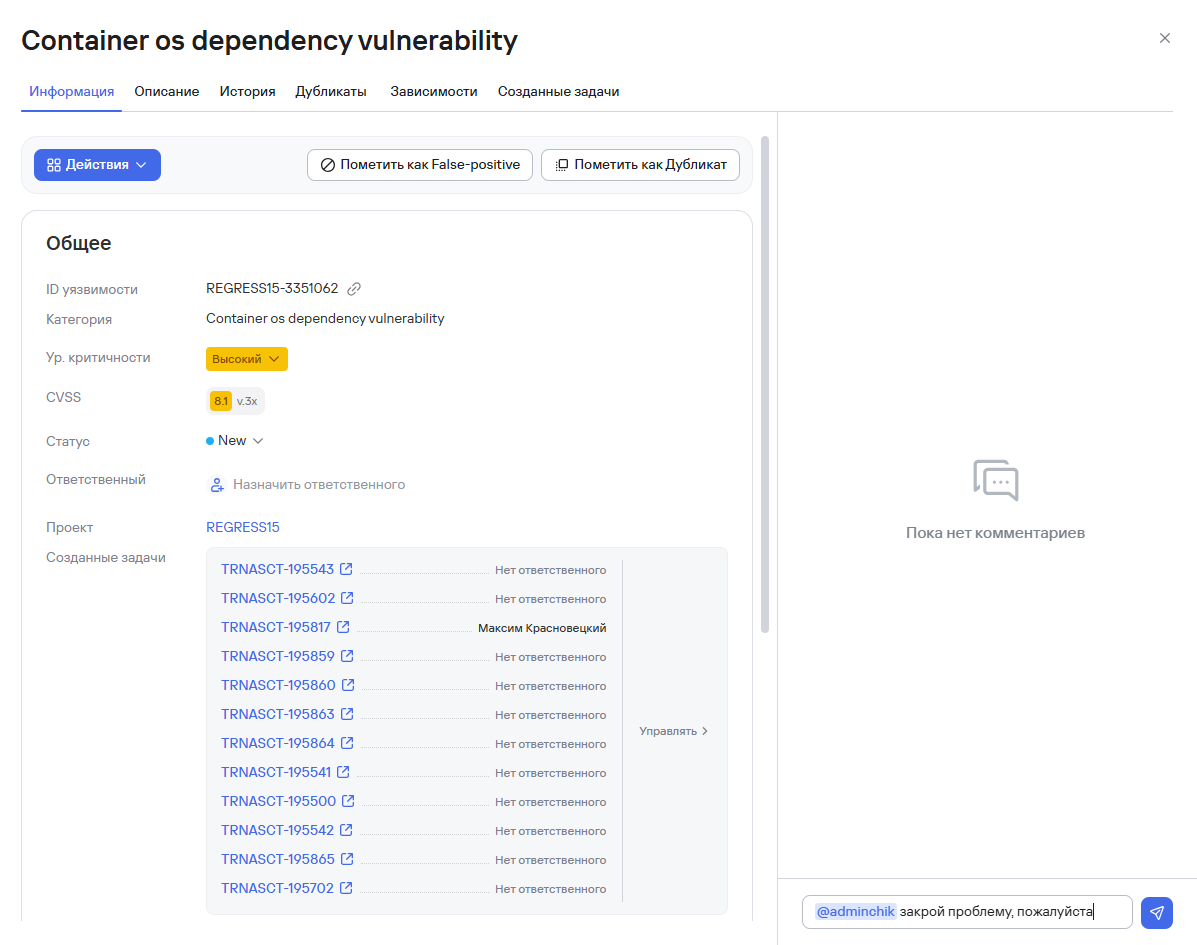1197x945 pixels.
Task: Open external link icon for TRNASCT-195500
Action: click(x=348, y=801)
